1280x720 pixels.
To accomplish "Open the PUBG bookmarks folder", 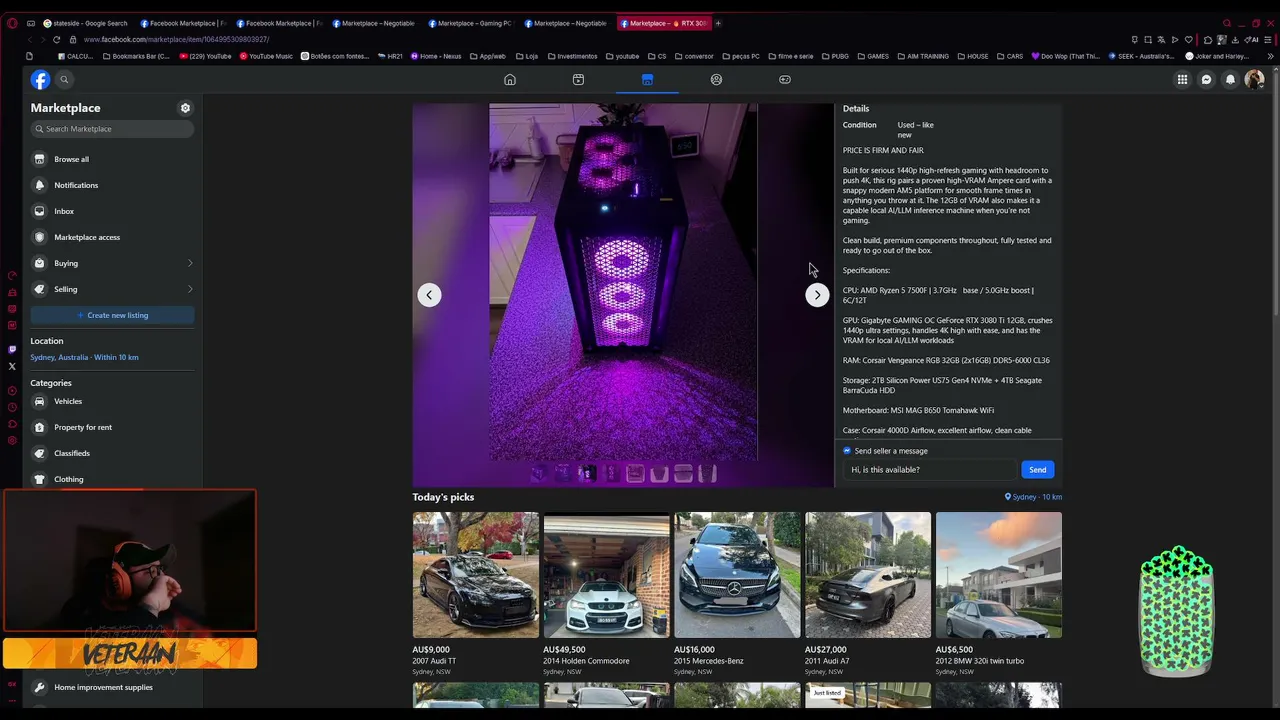I will pos(836,56).
